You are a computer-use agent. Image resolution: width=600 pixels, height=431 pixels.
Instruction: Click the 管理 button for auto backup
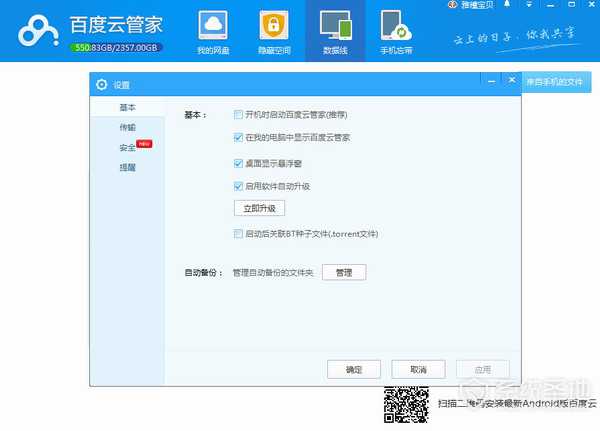point(344,272)
